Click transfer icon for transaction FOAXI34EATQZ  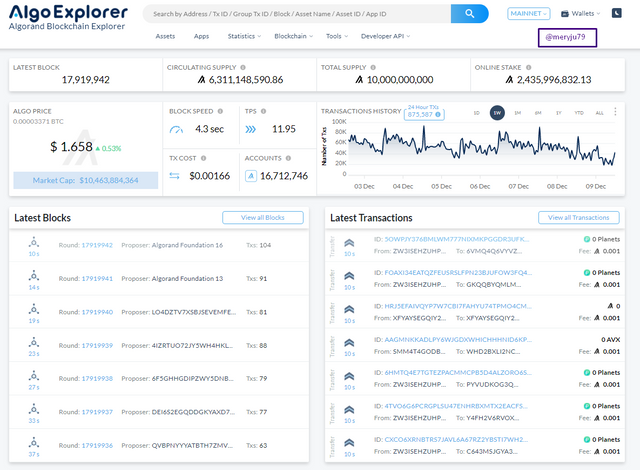(x=349, y=276)
